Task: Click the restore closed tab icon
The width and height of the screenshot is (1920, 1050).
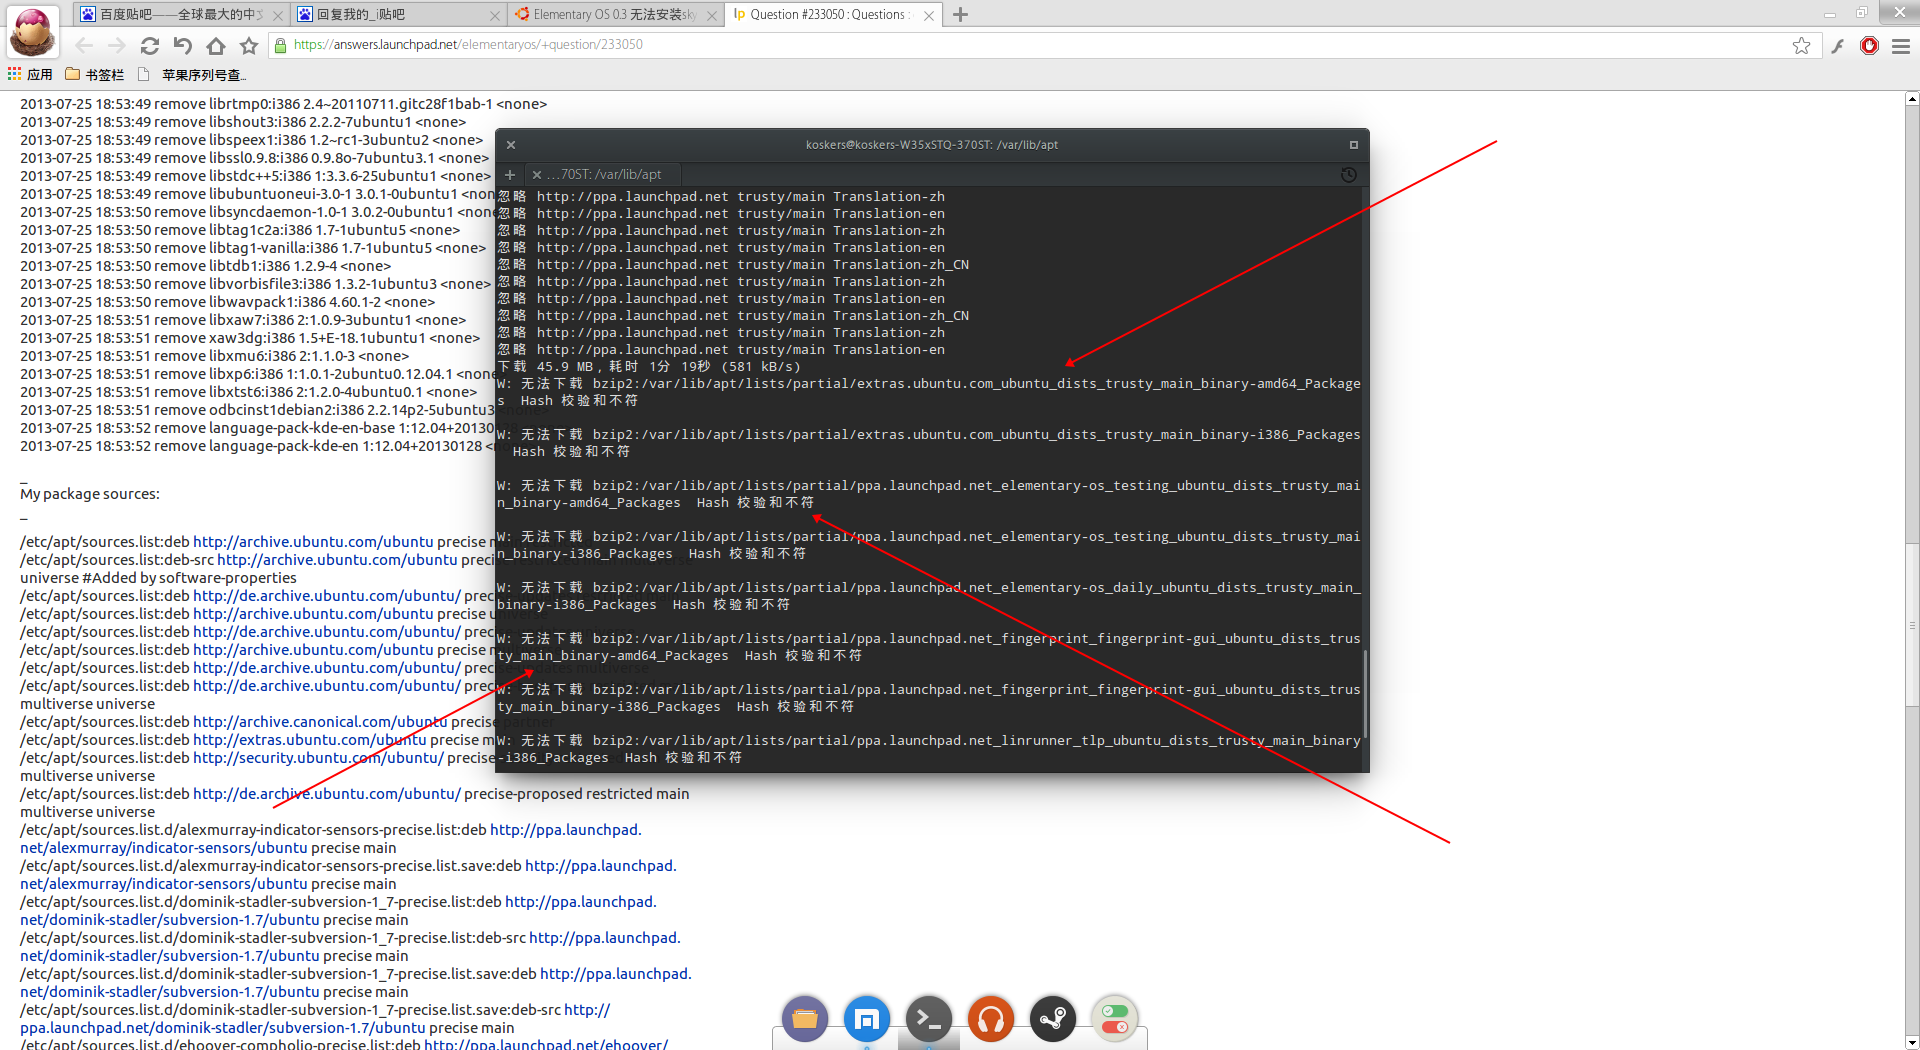Action: (183, 45)
